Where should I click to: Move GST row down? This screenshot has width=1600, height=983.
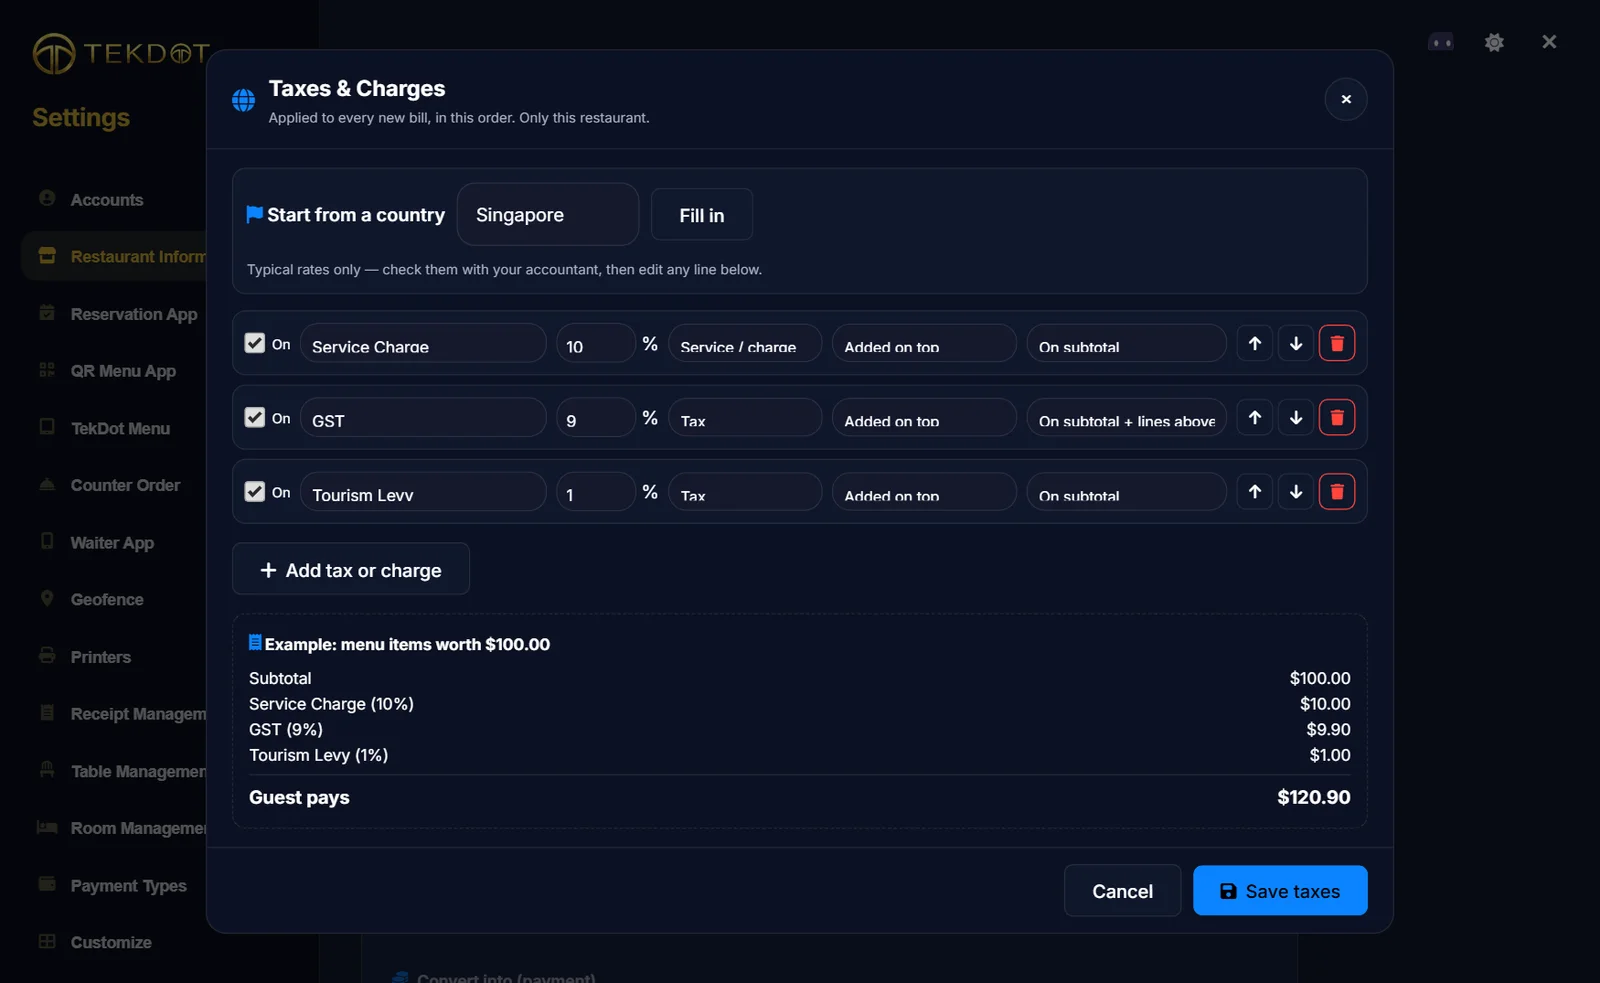tap(1296, 417)
